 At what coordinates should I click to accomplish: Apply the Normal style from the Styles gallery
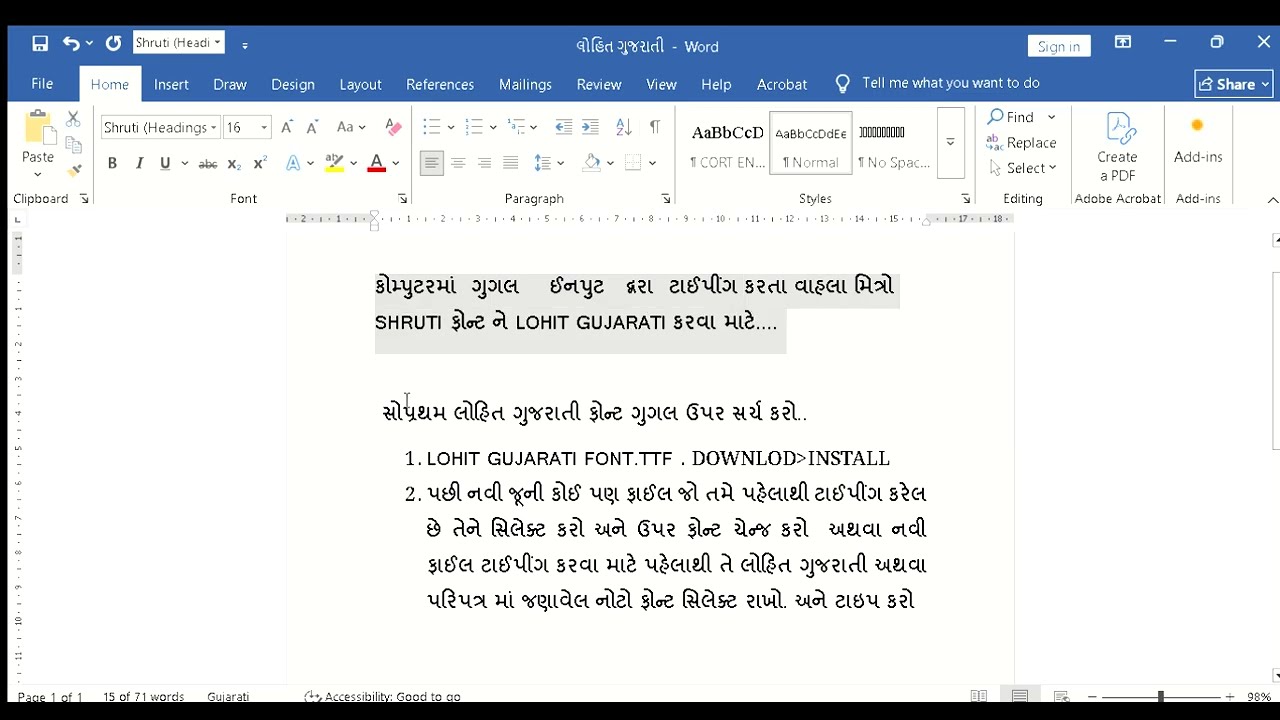pos(811,142)
